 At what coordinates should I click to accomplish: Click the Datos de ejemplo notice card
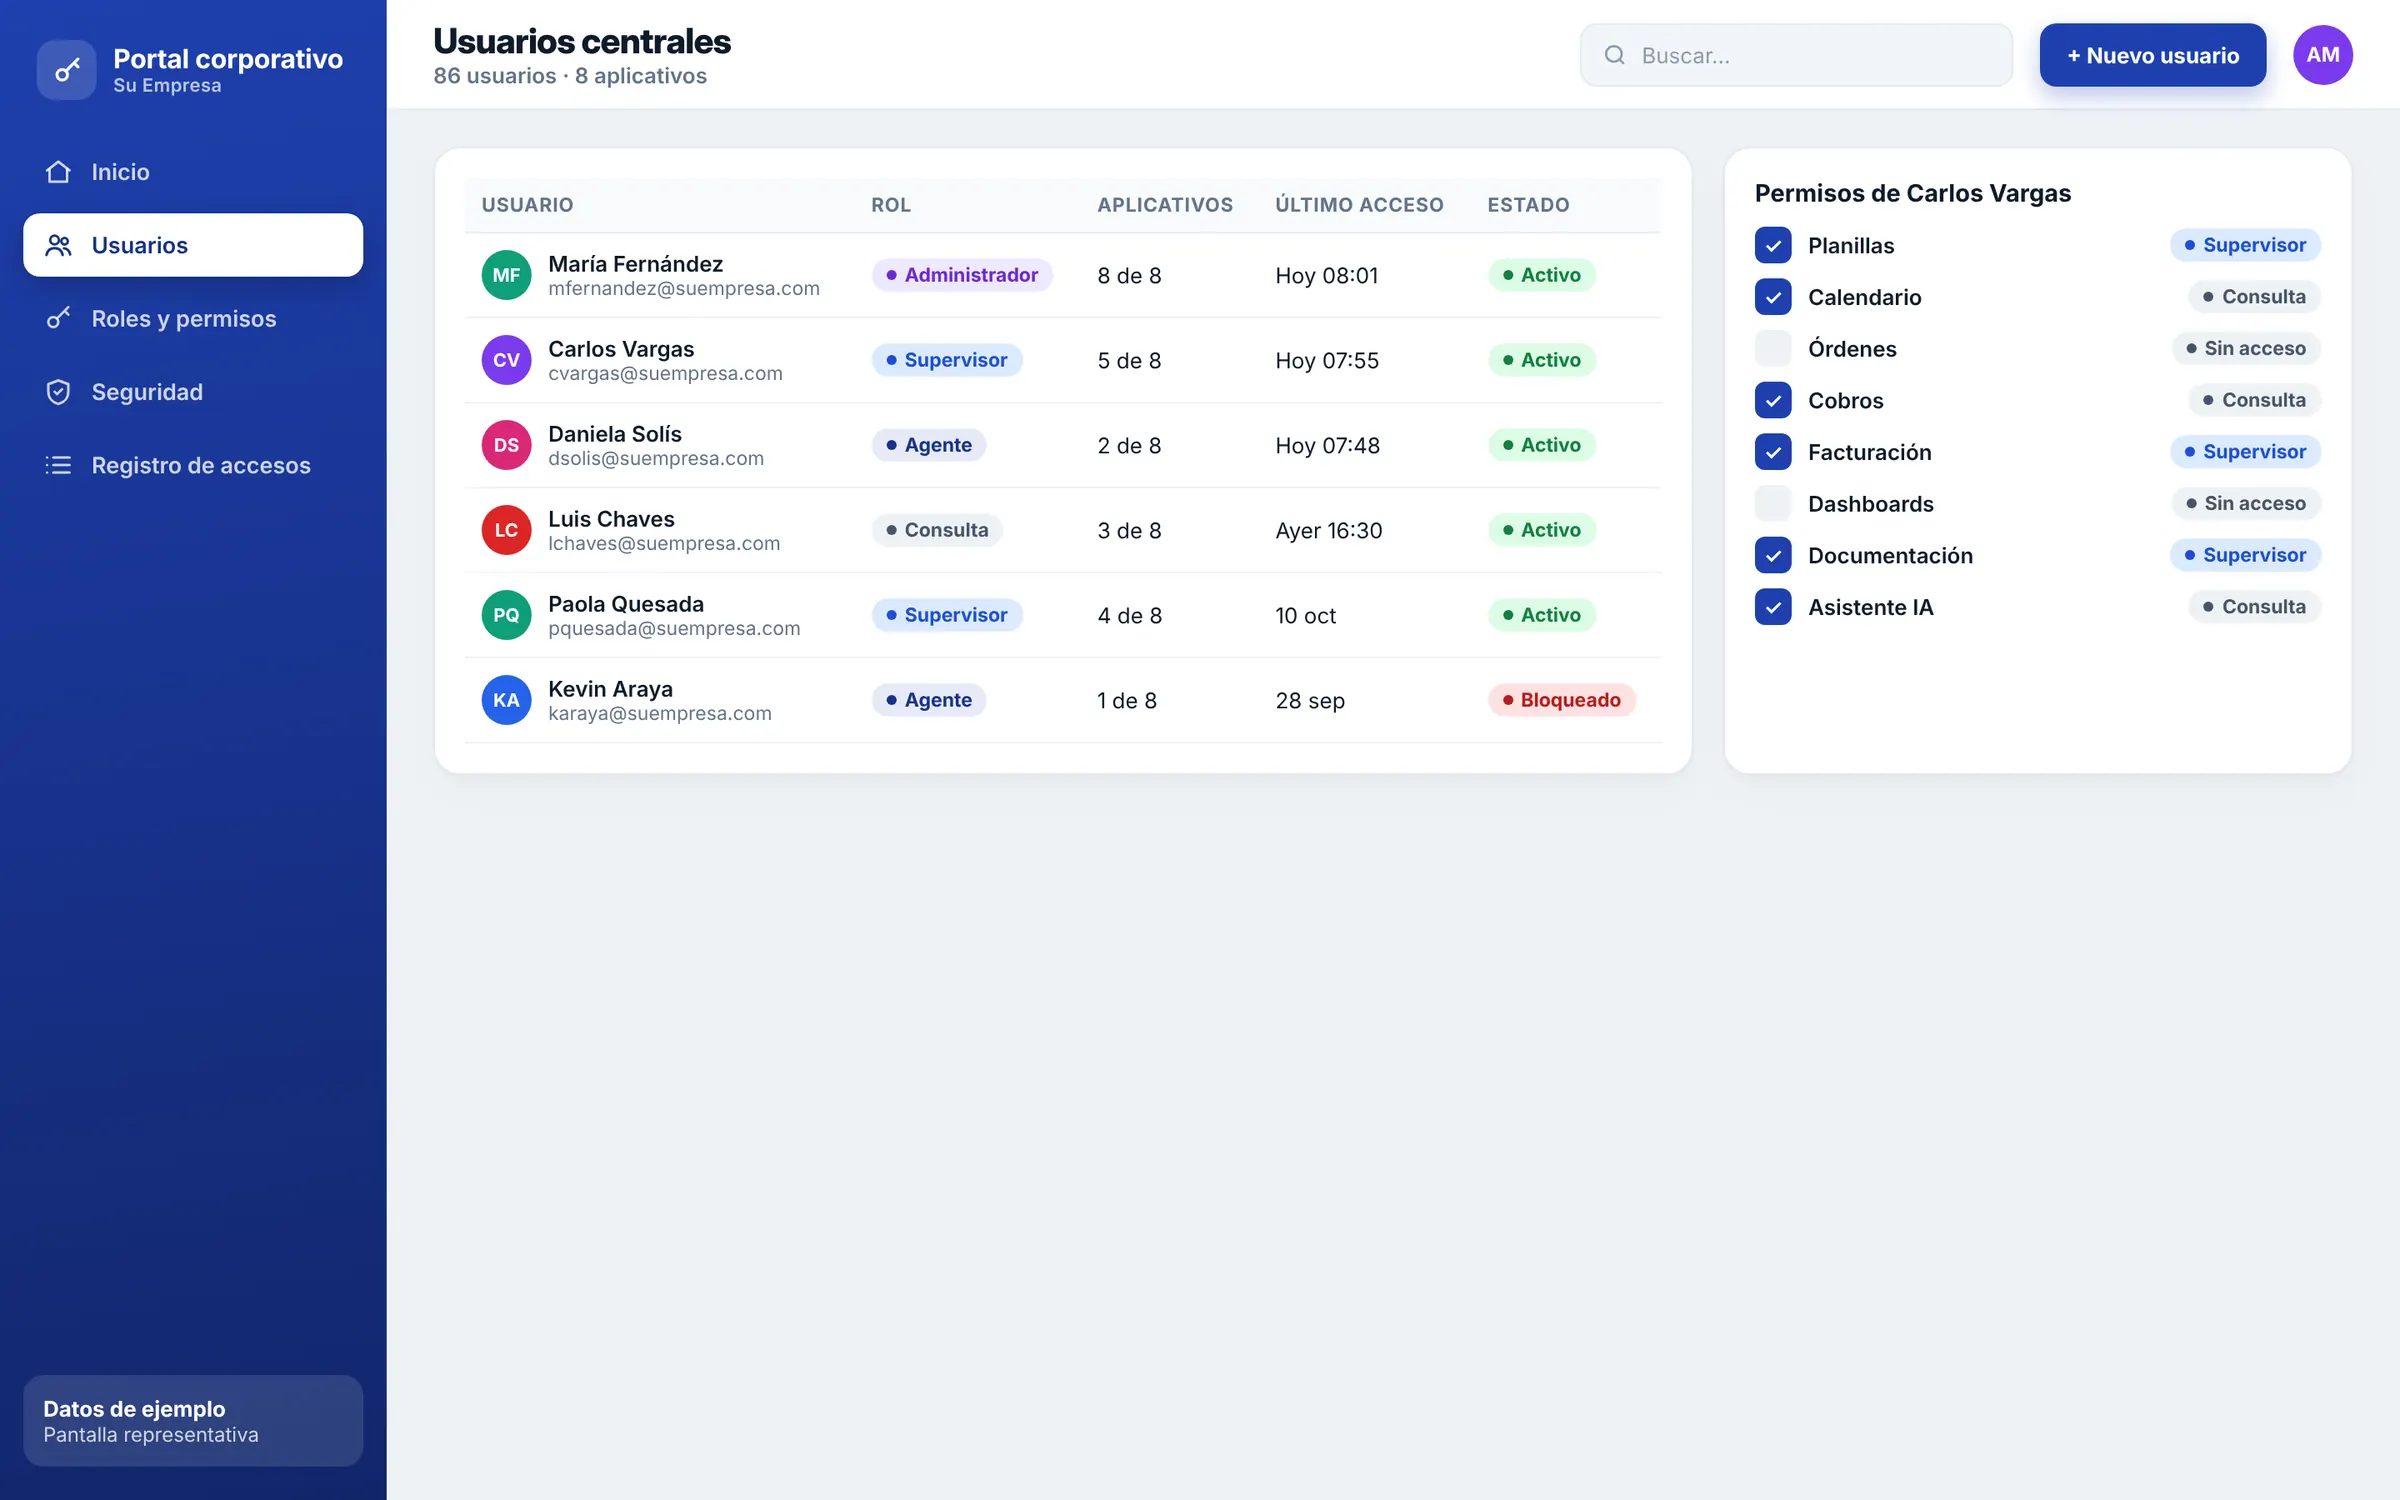pyautogui.click(x=193, y=1420)
